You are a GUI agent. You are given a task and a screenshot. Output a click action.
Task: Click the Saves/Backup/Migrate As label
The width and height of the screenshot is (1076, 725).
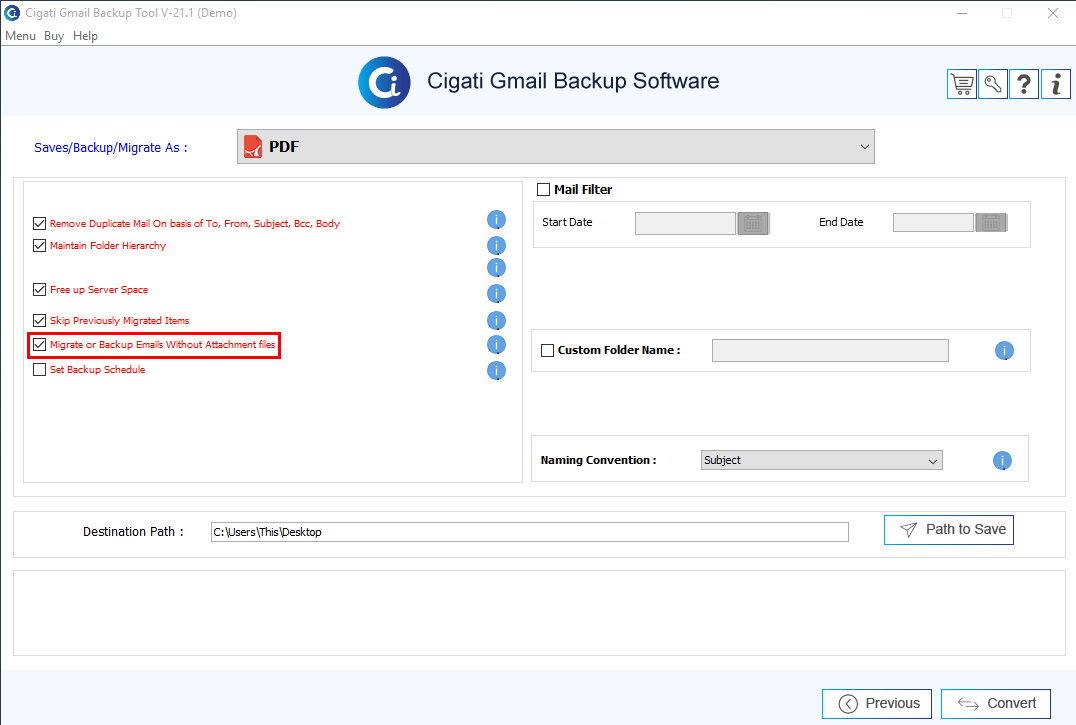(110, 147)
